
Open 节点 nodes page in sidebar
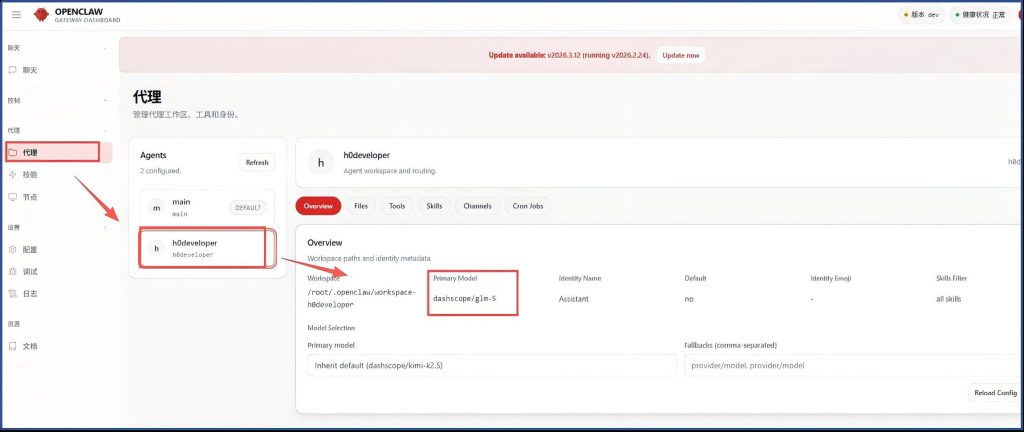(x=30, y=197)
